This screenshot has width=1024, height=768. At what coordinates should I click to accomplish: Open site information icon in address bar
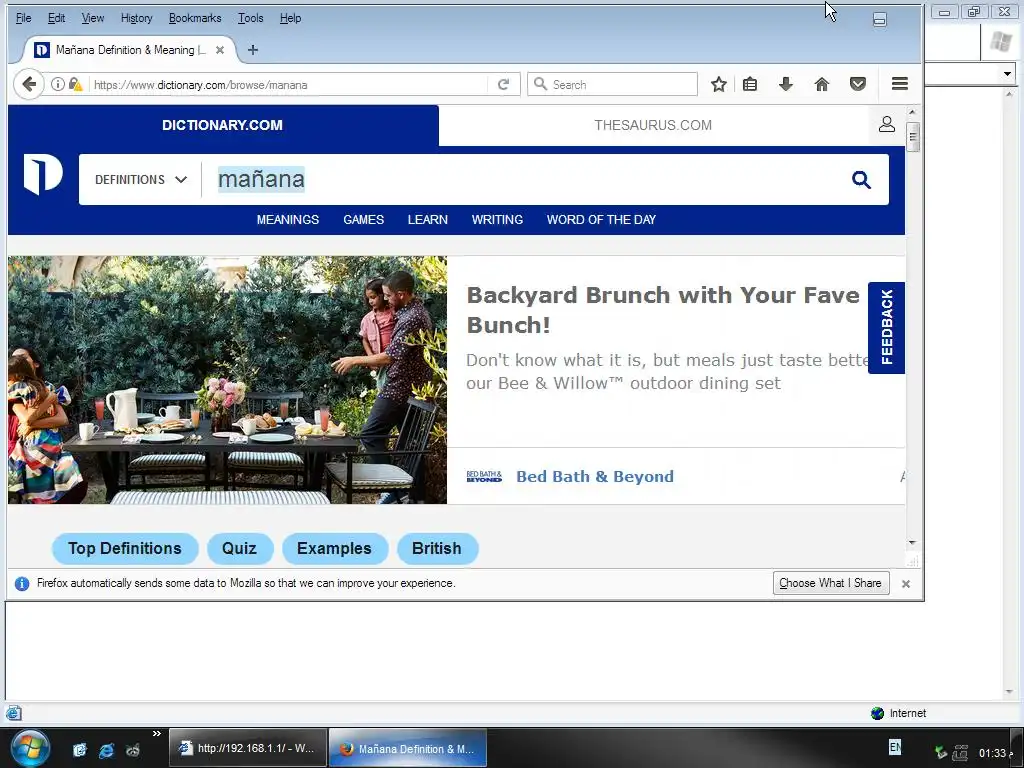coord(57,84)
